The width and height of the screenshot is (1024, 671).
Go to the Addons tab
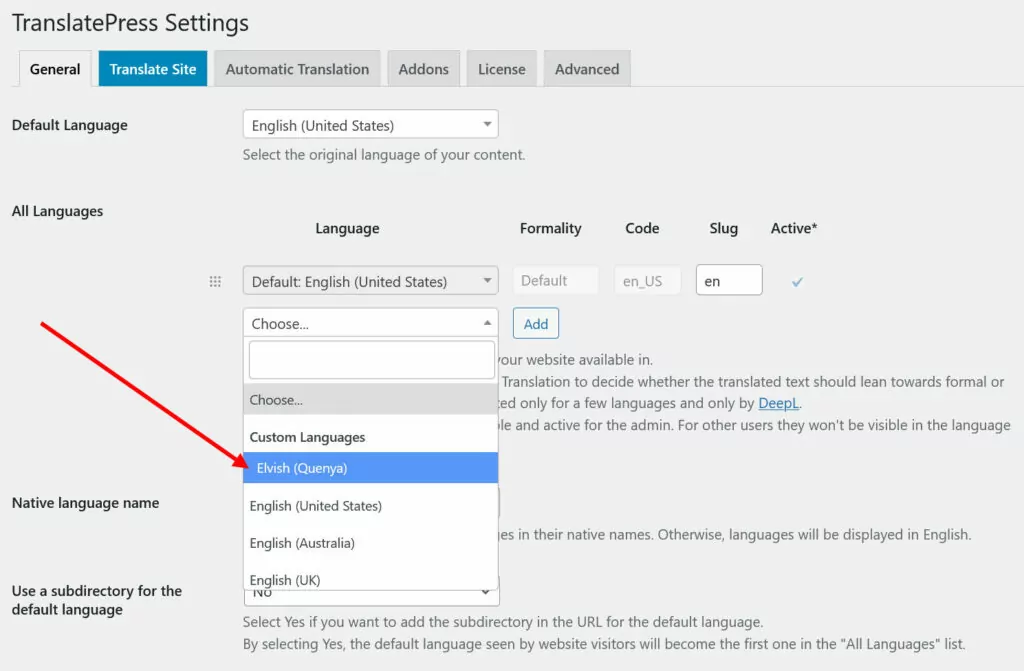click(x=424, y=69)
